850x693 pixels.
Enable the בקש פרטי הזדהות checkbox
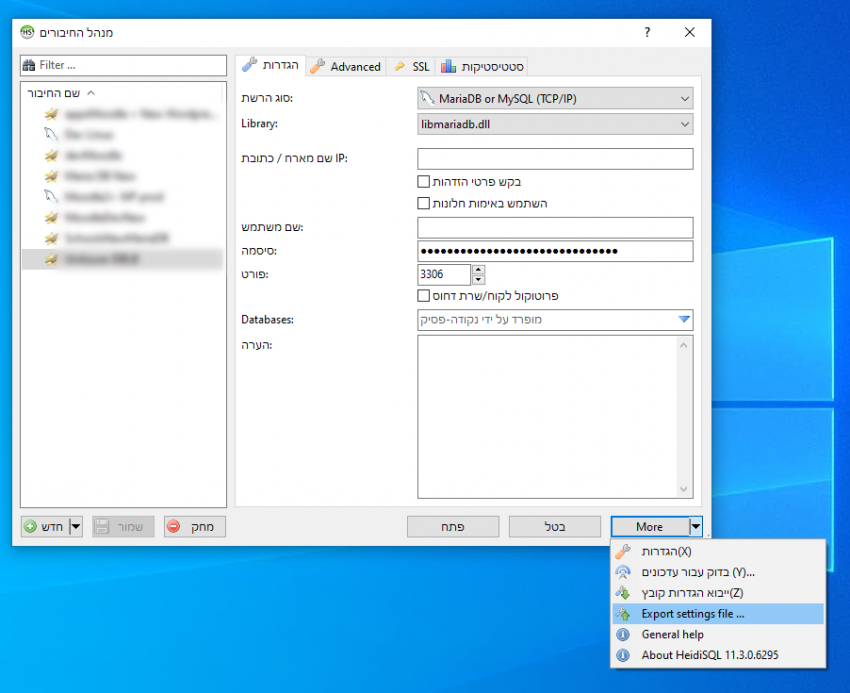point(423,181)
